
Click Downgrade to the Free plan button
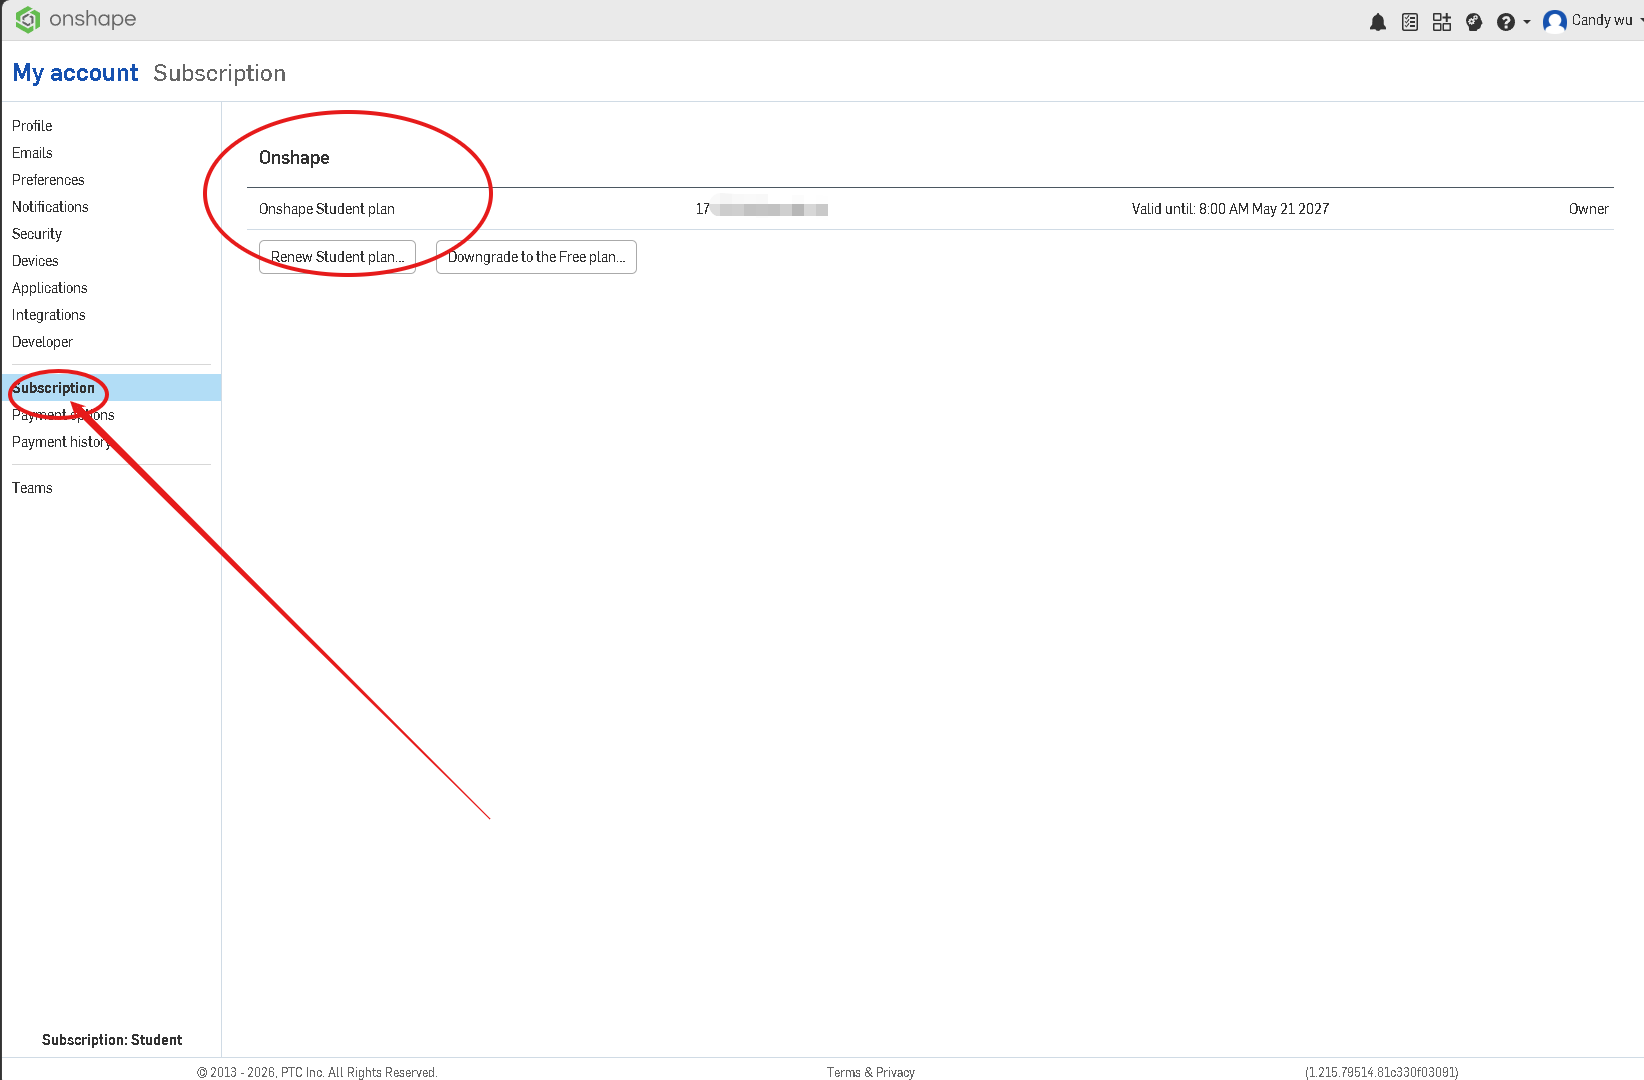pyautogui.click(x=536, y=257)
